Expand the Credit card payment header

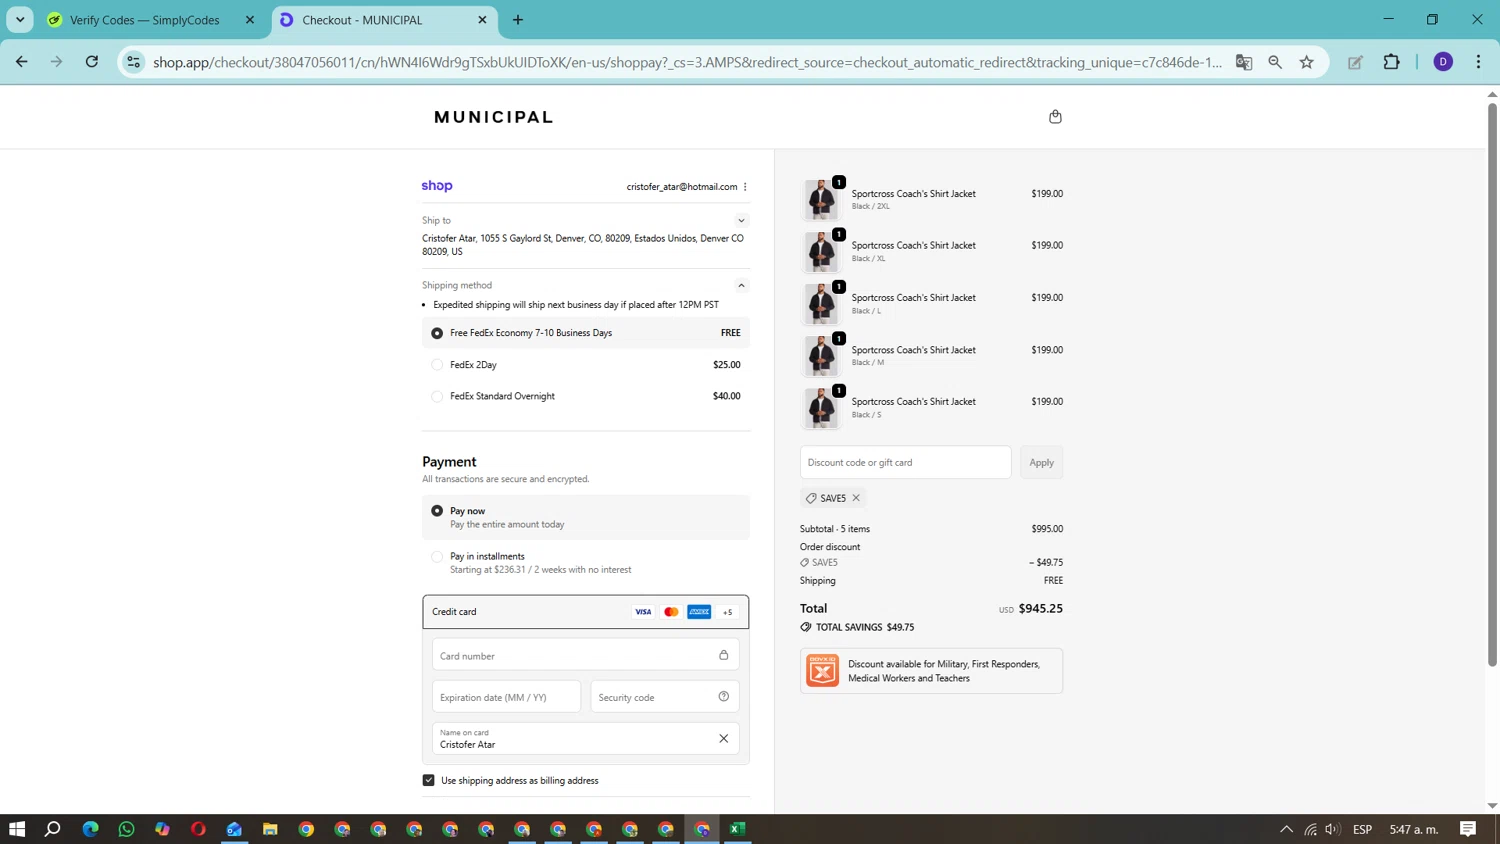[x=586, y=612]
